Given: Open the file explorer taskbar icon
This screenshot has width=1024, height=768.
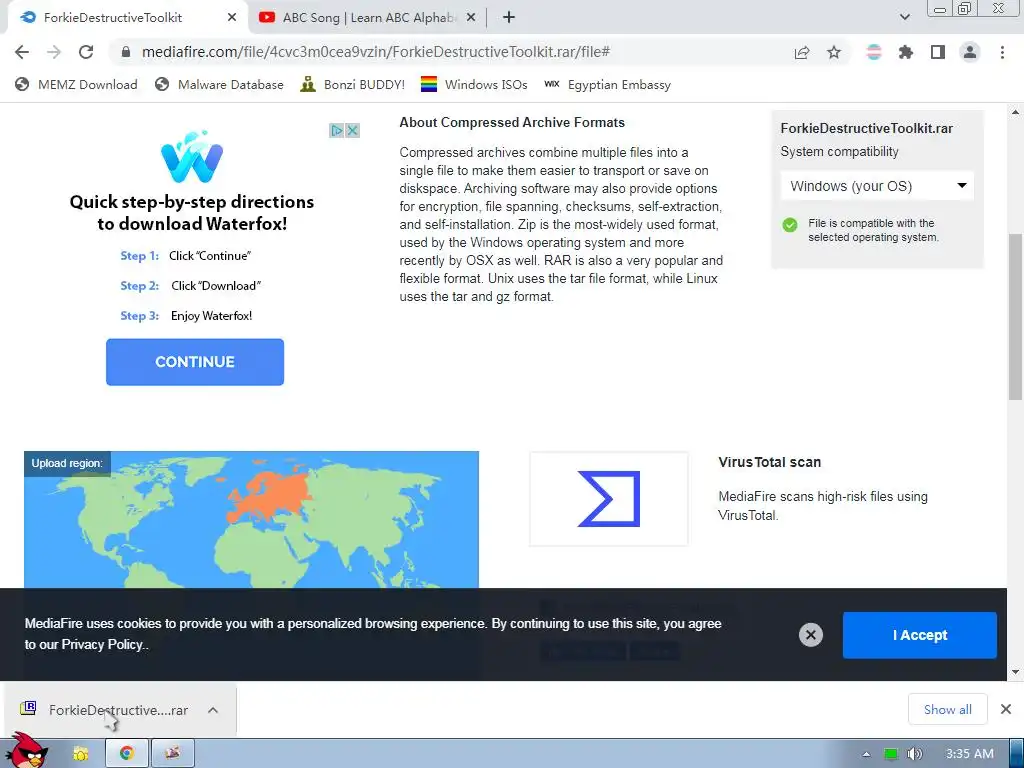Looking at the screenshot, I should pyautogui.click(x=81, y=754).
